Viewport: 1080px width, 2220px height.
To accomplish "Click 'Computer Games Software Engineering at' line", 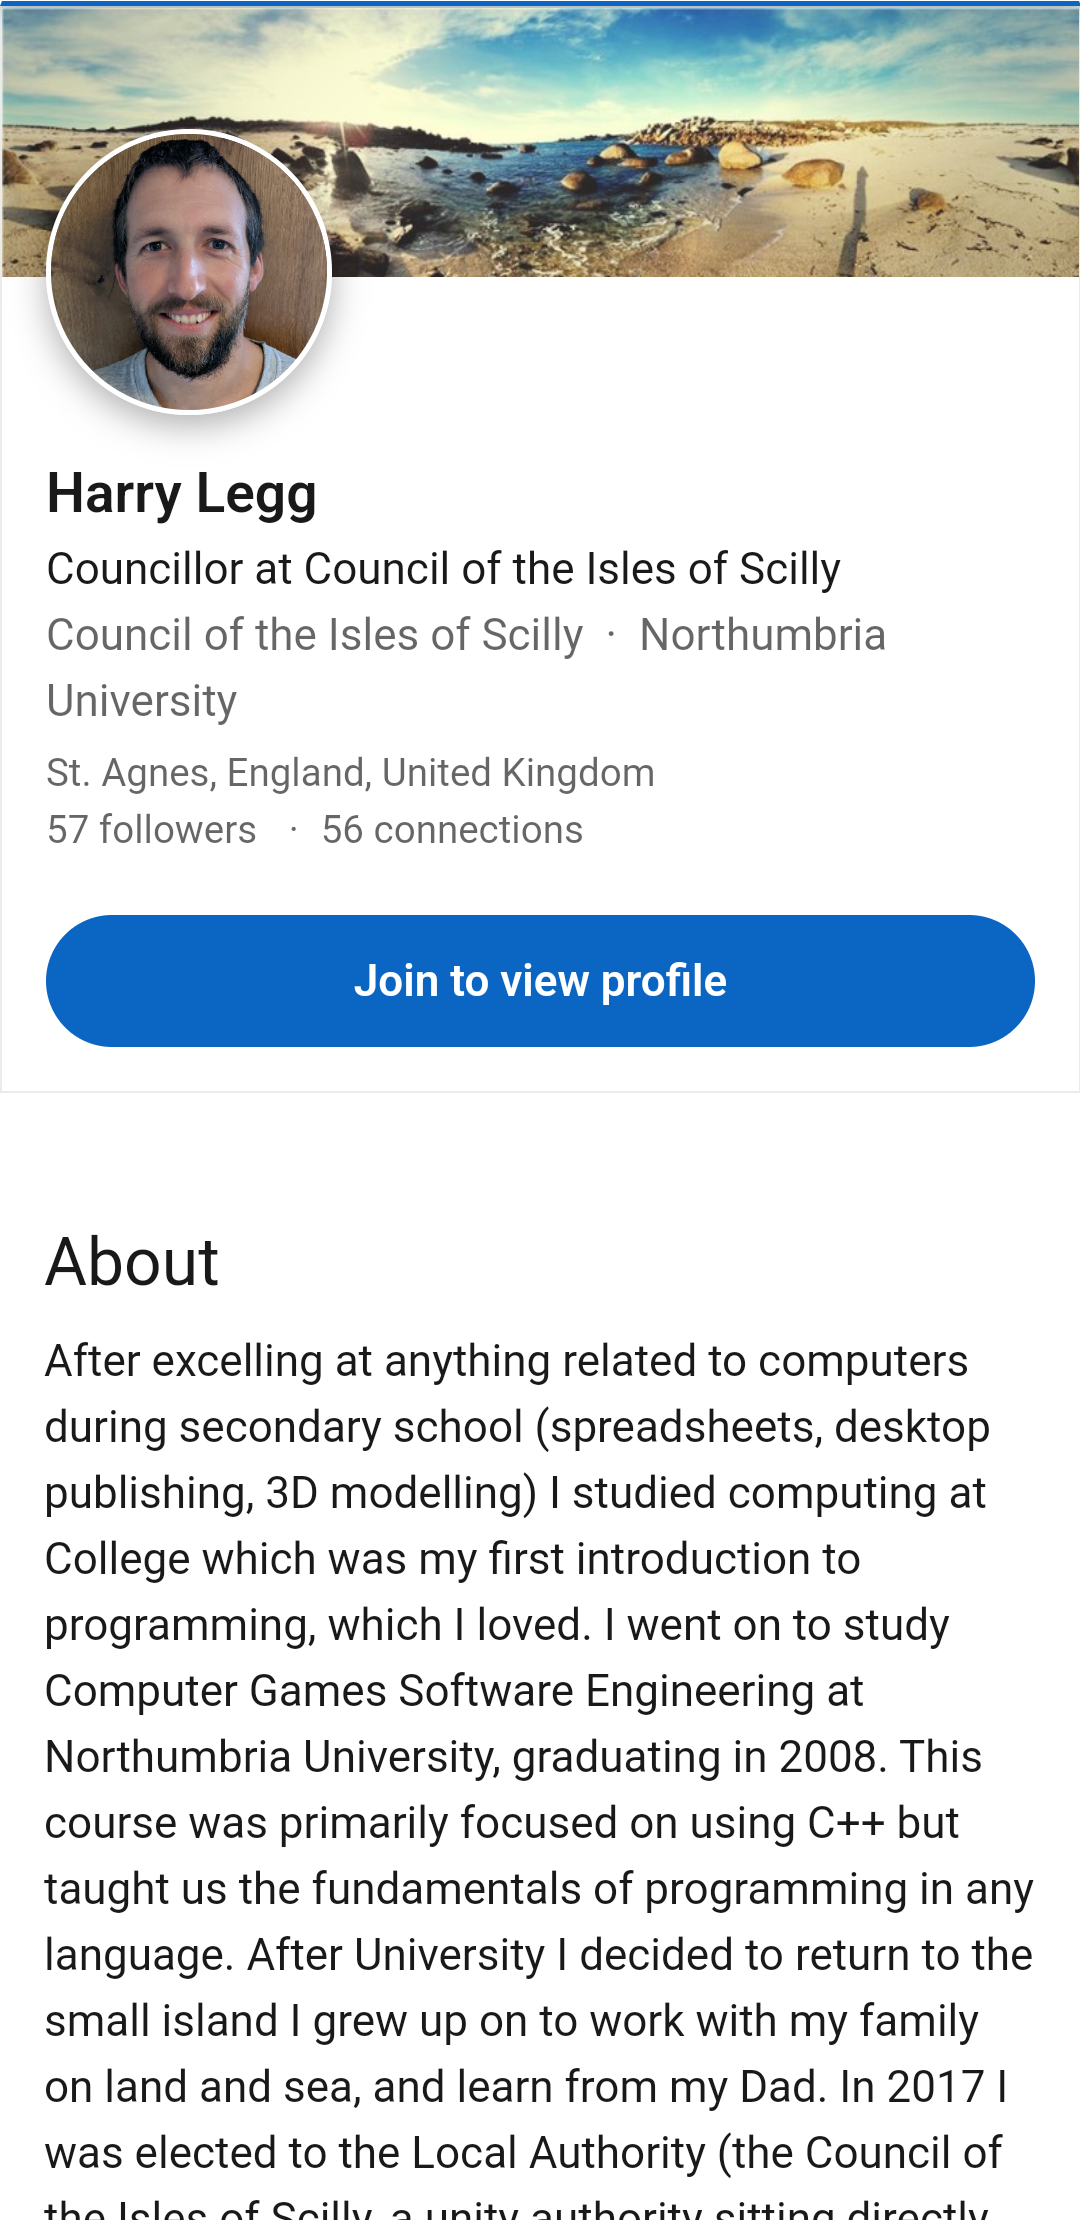I will click(454, 1691).
